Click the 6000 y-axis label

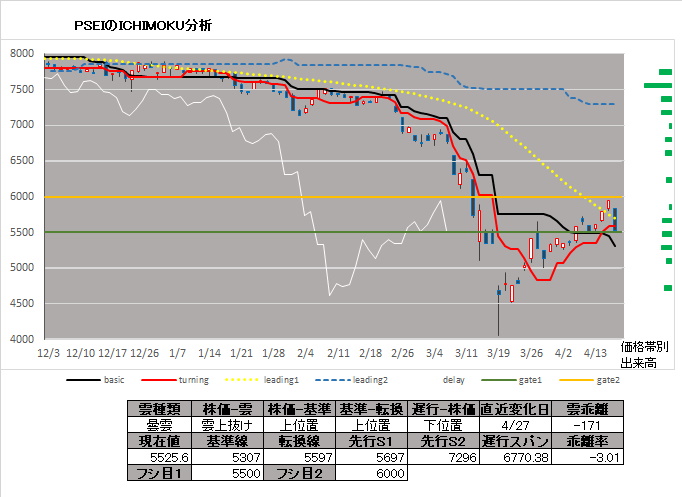click(x=22, y=196)
